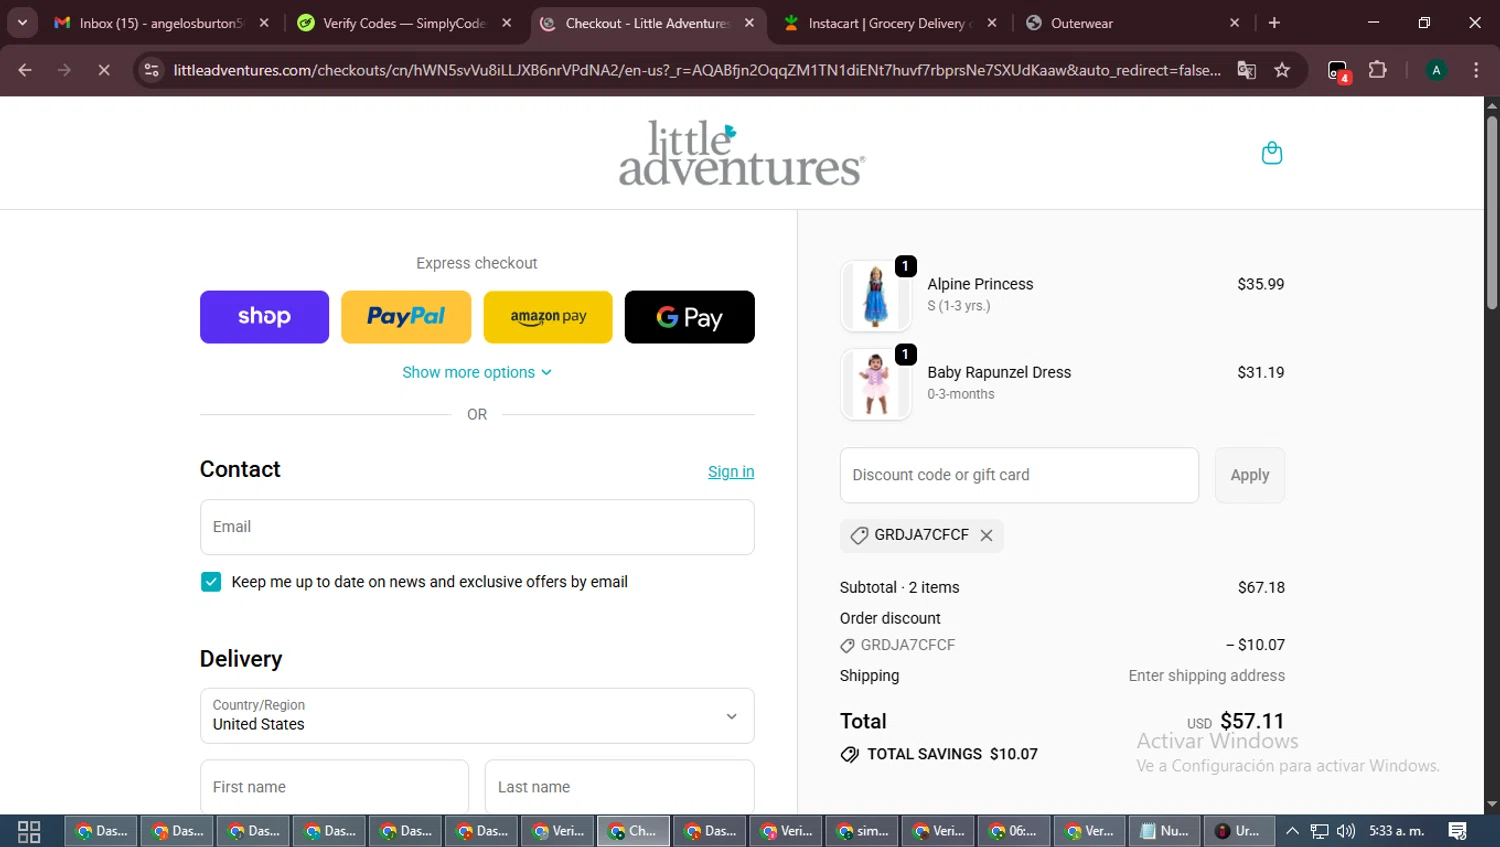Screen dimensions: 1500x847
Task: Click the TOTAL SAVINGS $10.07 label
Action: 952,754
